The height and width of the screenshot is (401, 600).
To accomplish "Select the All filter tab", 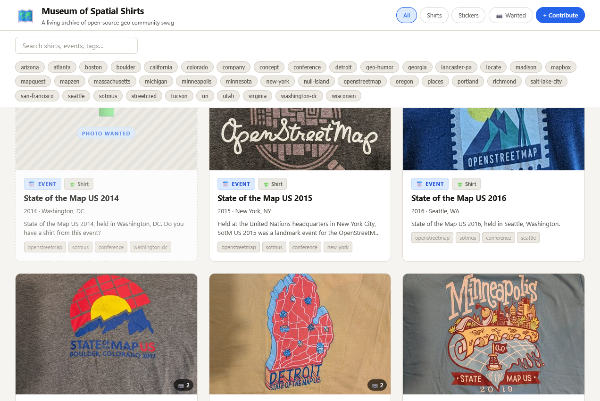I will point(406,15).
